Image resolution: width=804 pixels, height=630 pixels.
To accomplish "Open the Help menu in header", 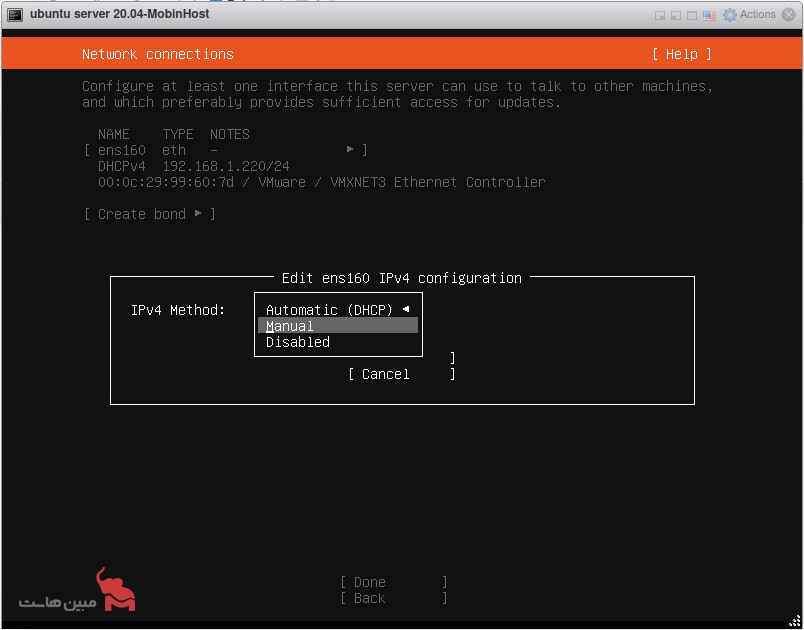I will (x=681, y=54).
